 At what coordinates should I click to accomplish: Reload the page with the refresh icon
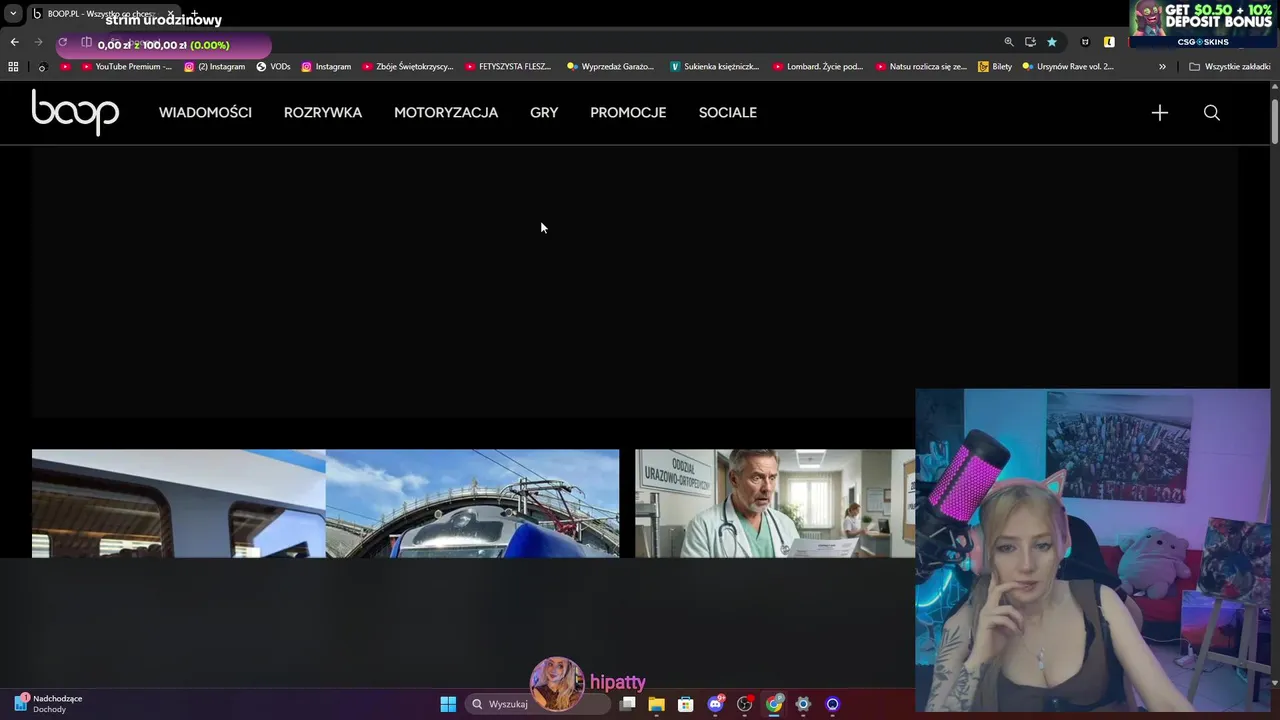click(62, 42)
